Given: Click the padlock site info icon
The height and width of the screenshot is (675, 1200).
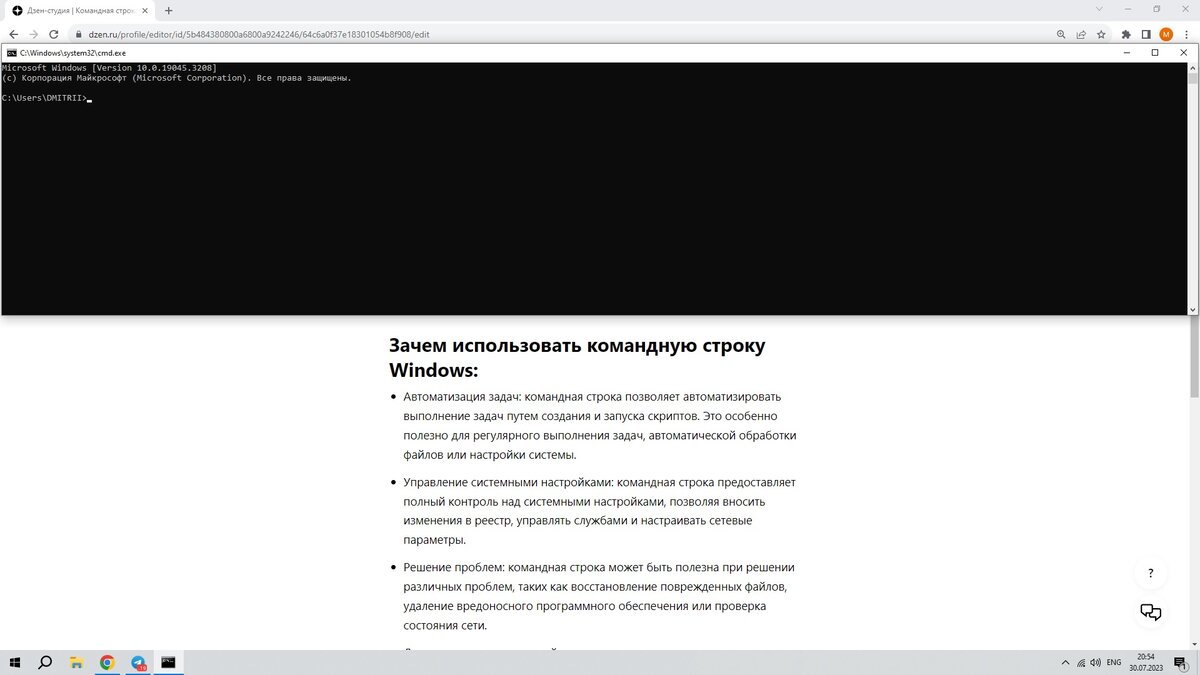Looking at the screenshot, I should (78, 34).
